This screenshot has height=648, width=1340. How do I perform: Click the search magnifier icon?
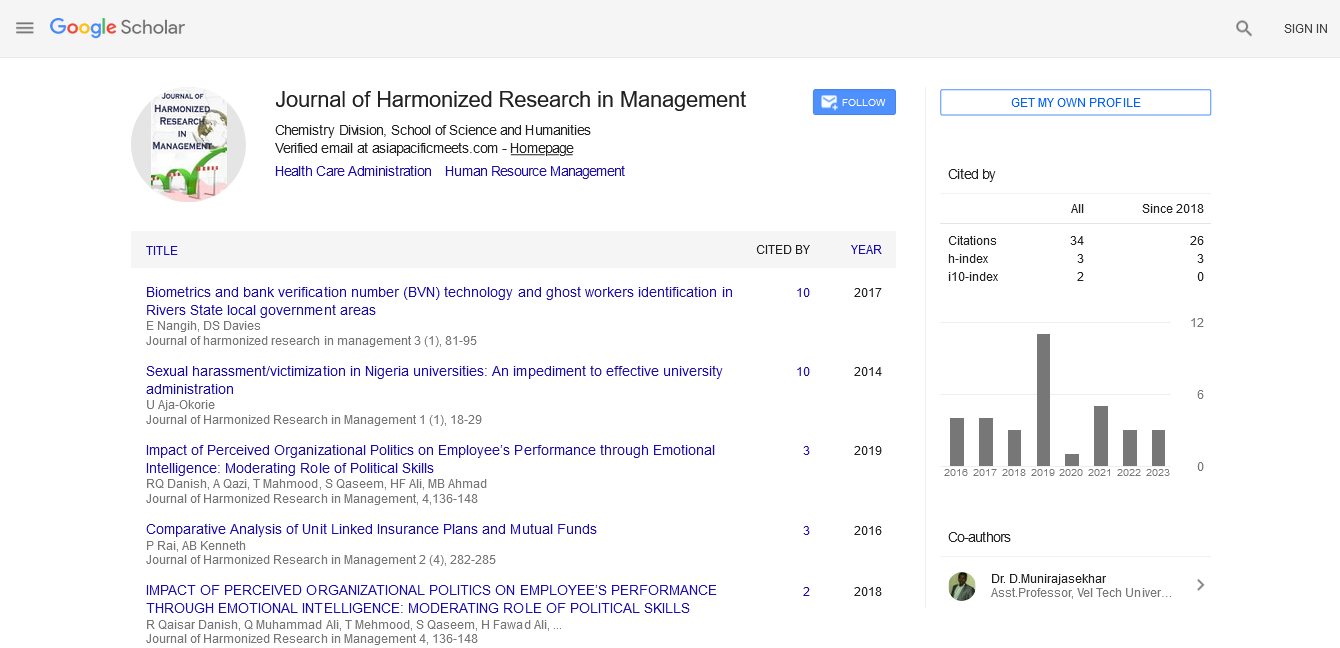pos(1244,29)
